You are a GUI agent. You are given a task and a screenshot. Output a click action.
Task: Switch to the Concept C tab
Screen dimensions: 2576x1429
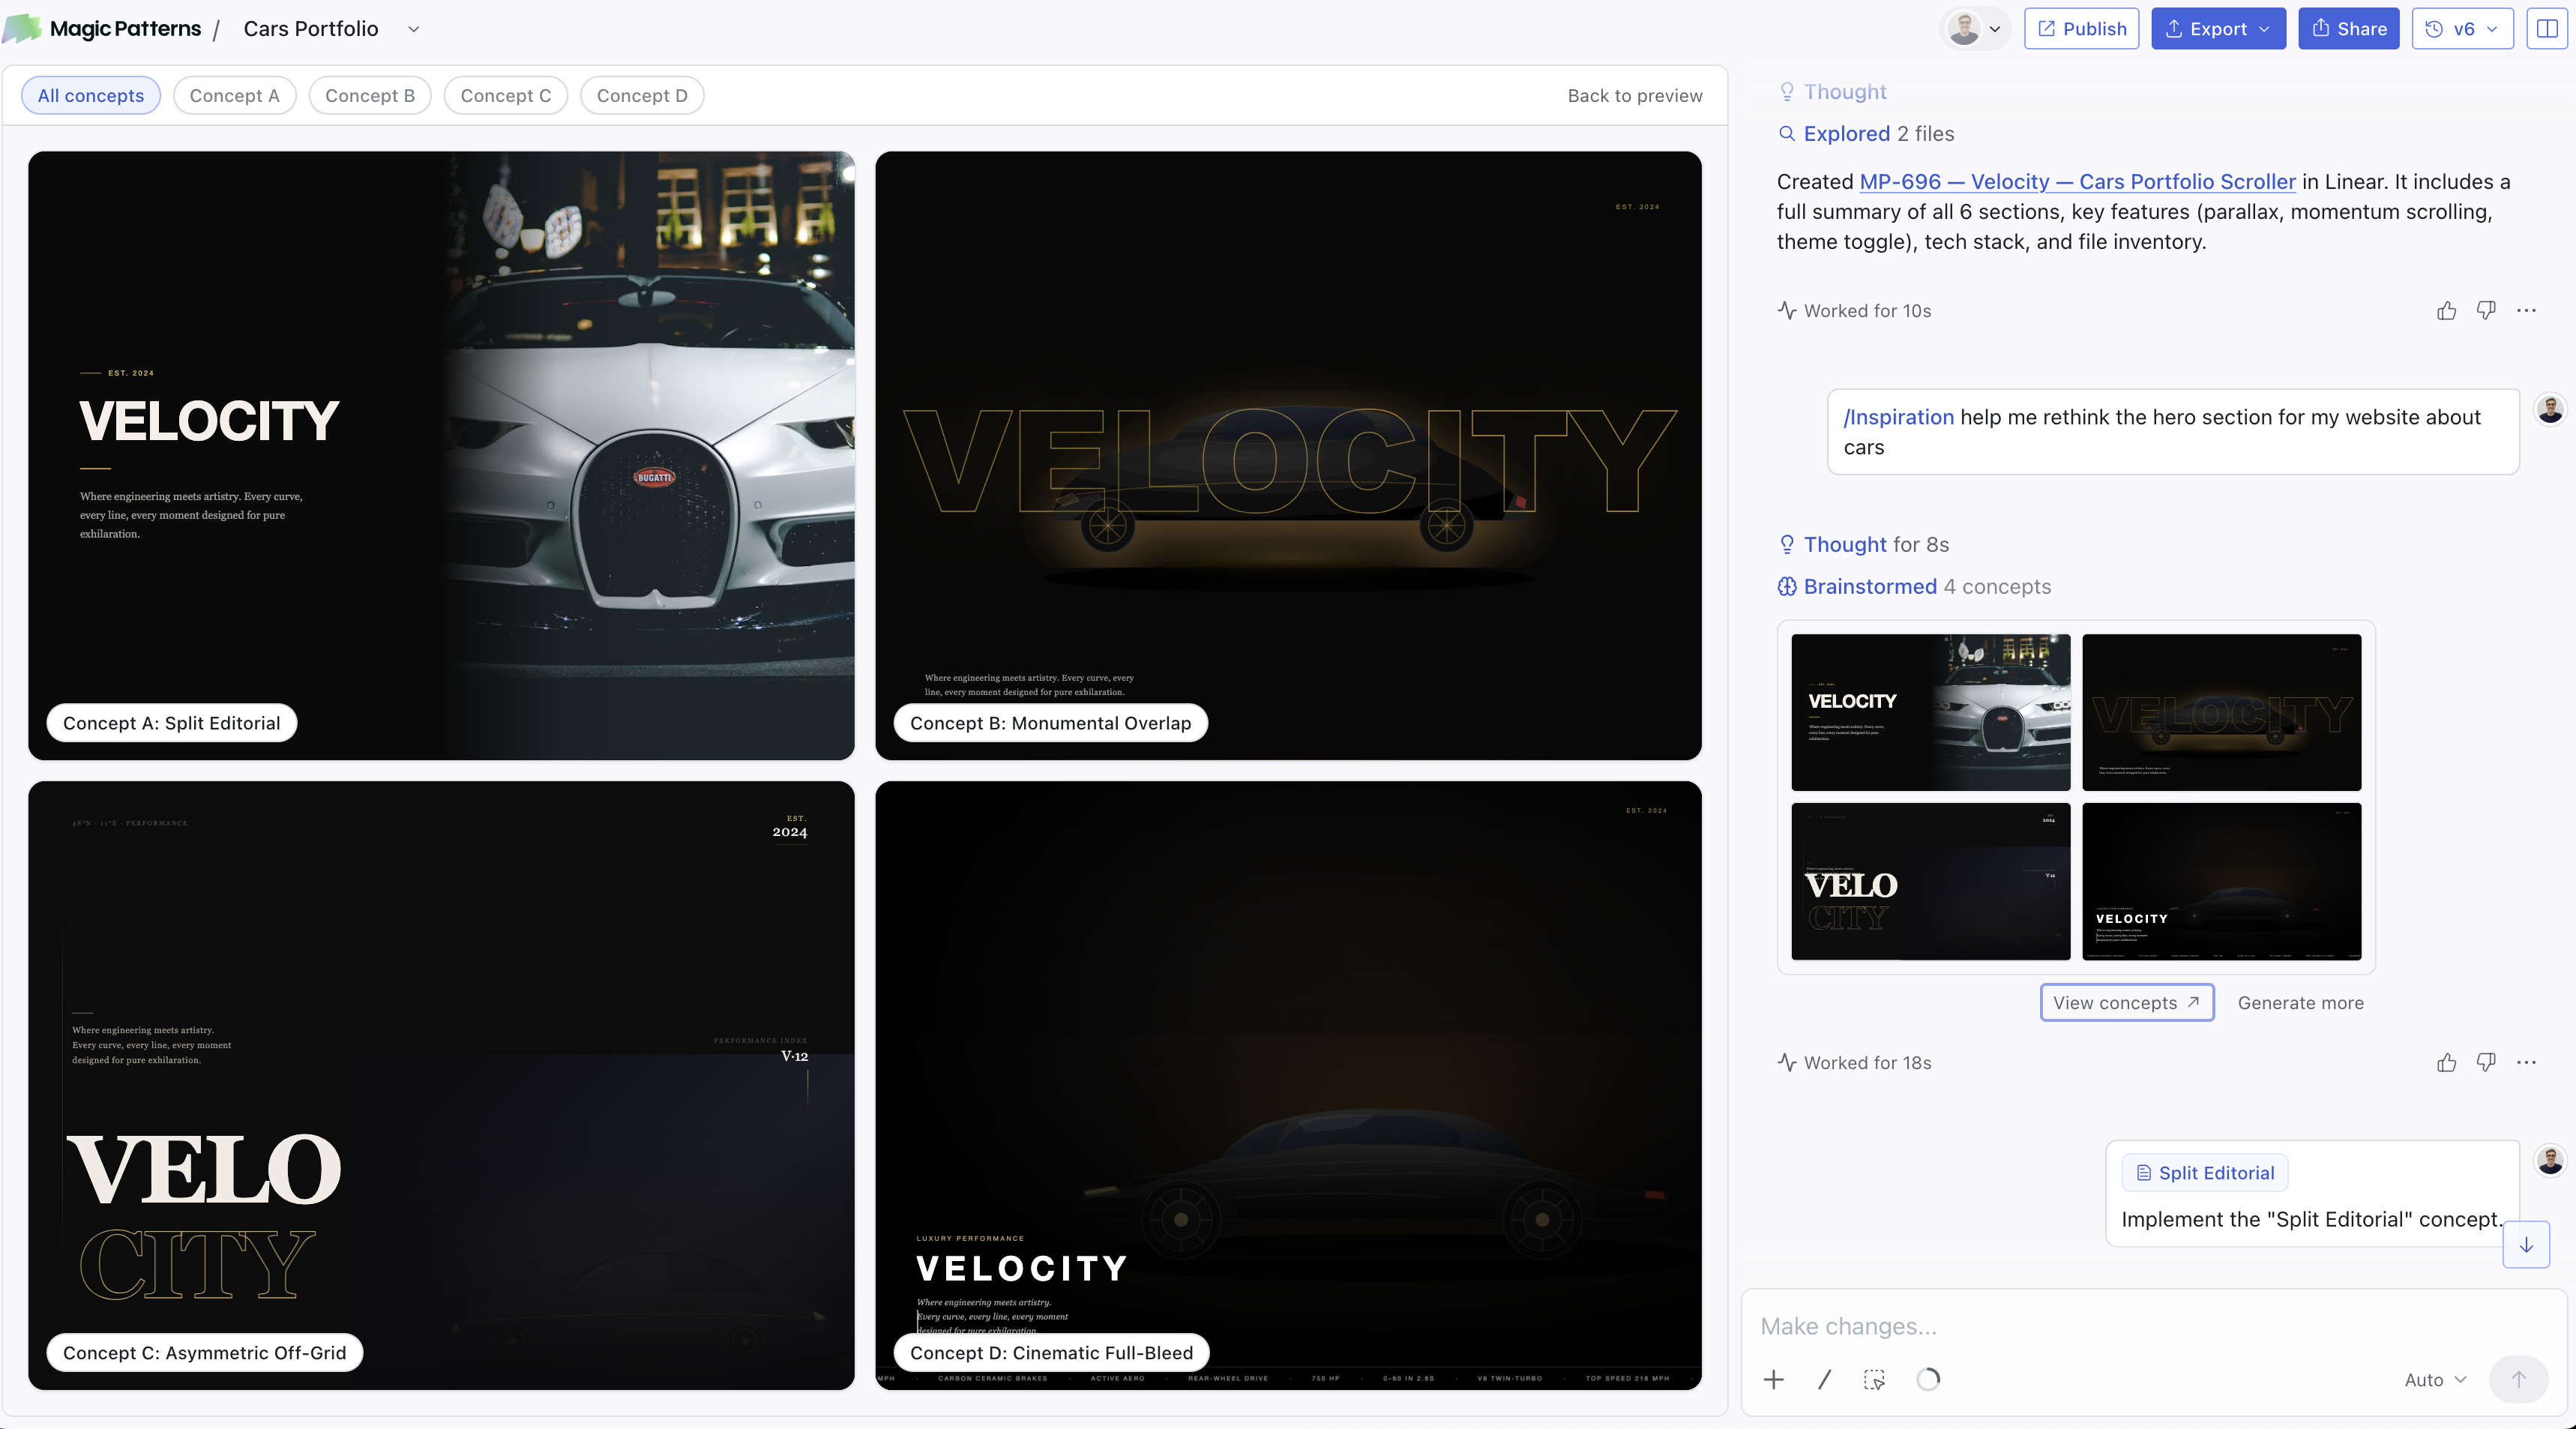point(506,95)
